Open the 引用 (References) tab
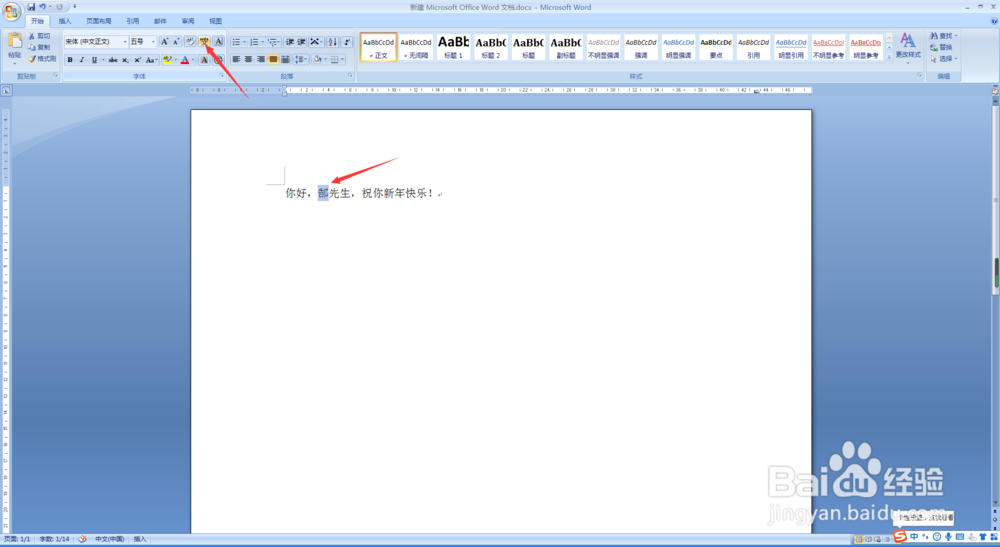This screenshot has height=547, width=1000. pyautogui.click(x=133, y=21)
